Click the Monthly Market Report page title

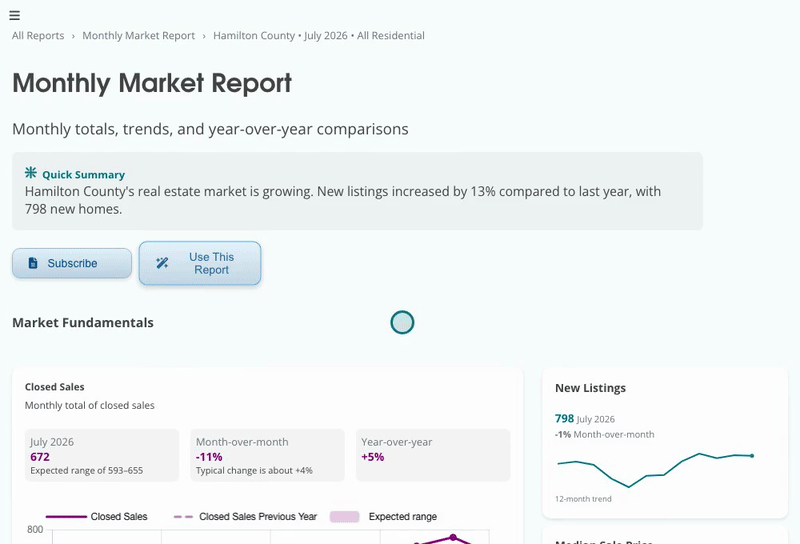(152, 83)
